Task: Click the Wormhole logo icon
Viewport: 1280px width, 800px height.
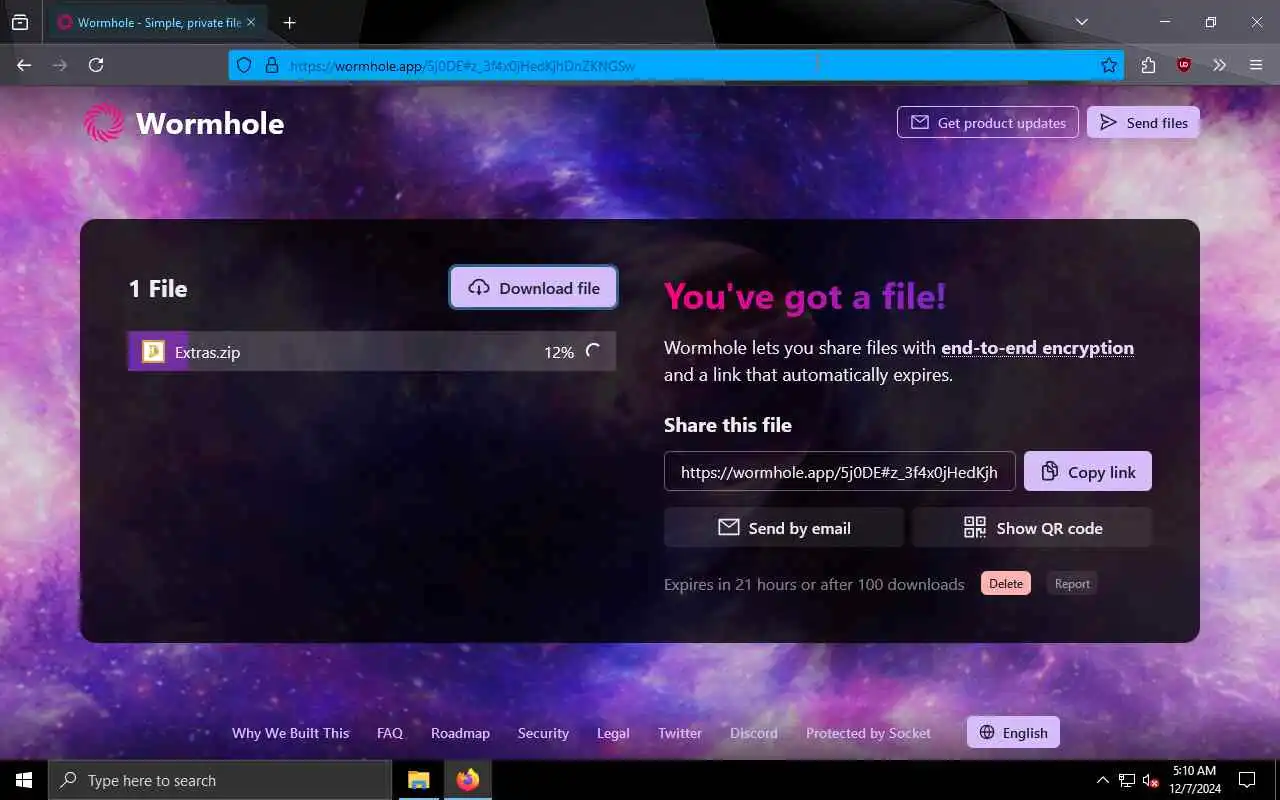Action: tap(104, 123)
